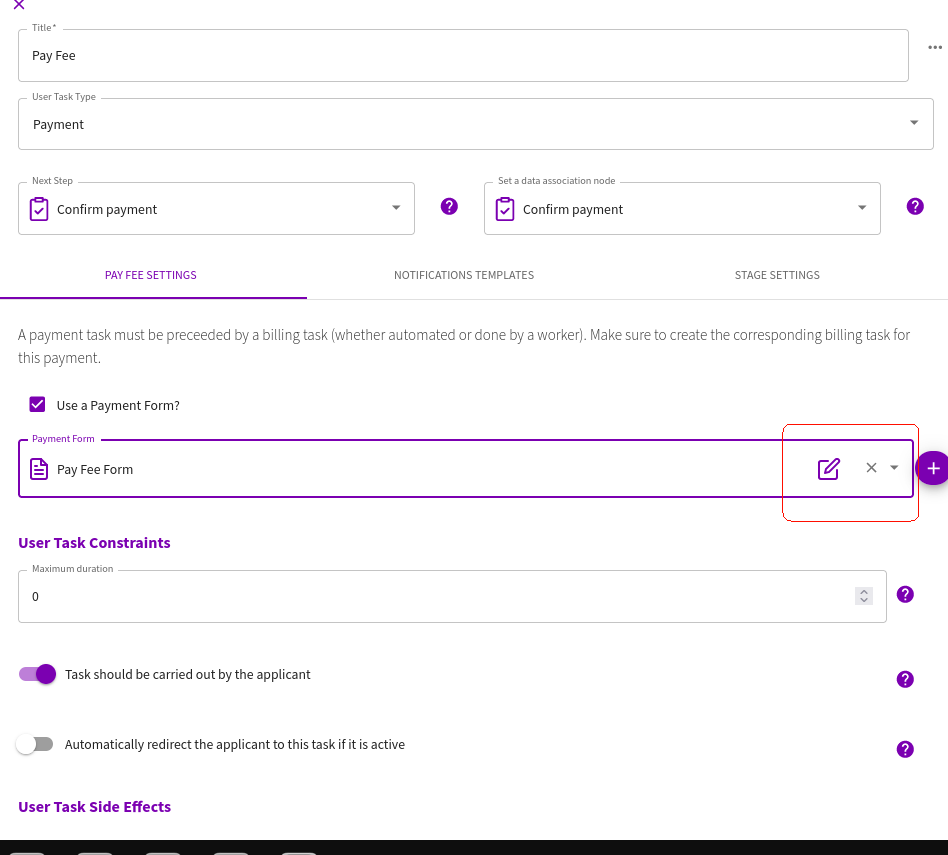
Task: Open help for applicant task toggle
Action: [904, 680]
